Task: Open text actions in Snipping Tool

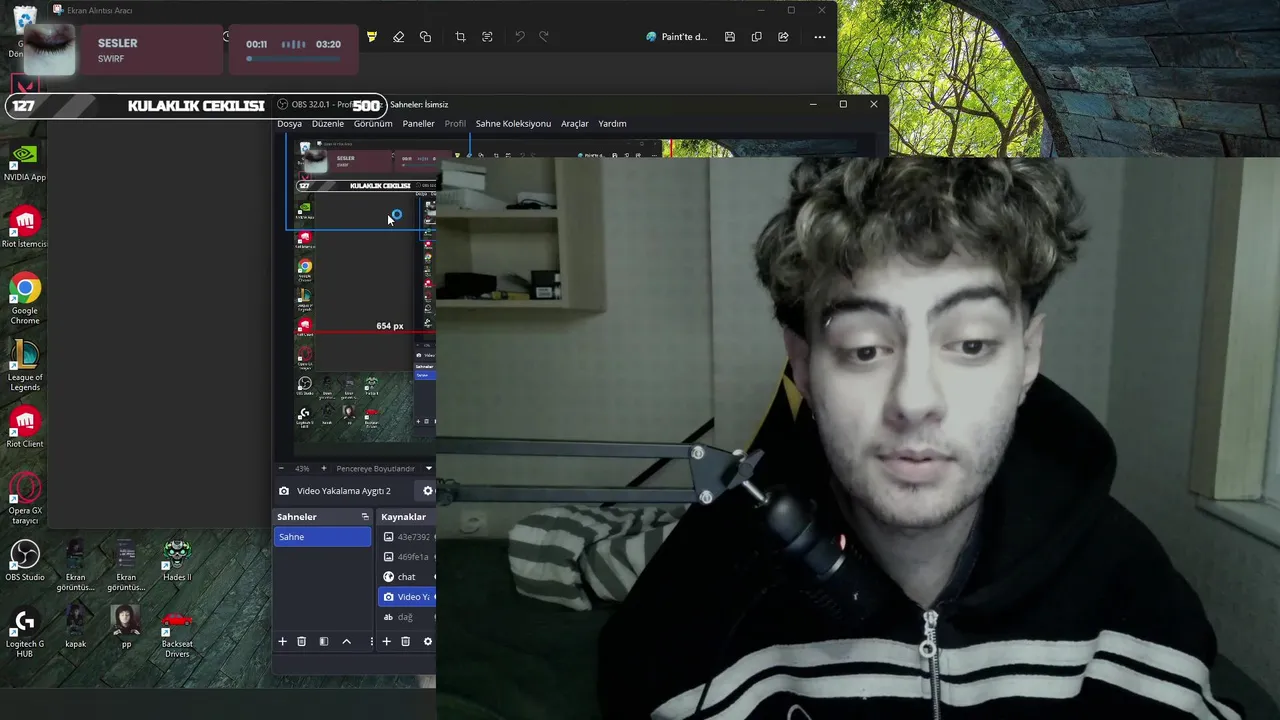Action: click(x=487, y=37)
